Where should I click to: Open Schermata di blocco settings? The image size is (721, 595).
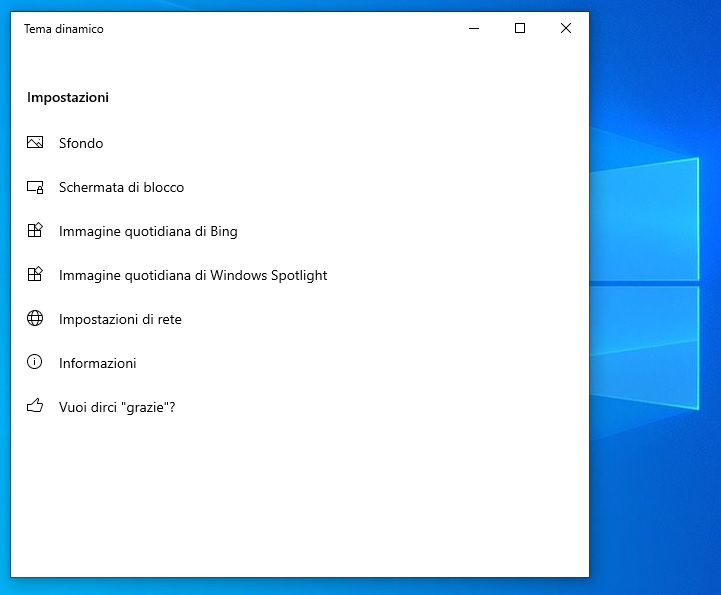tap(121, 187)
